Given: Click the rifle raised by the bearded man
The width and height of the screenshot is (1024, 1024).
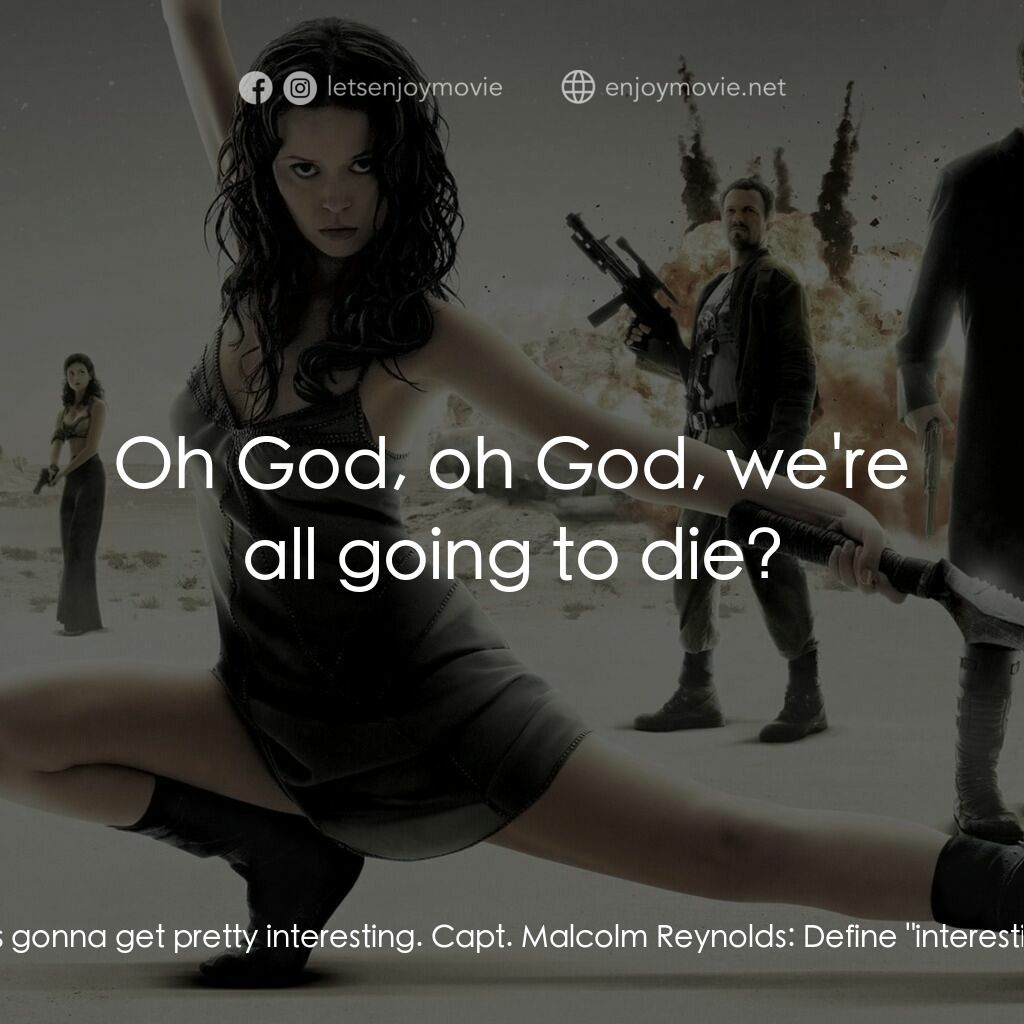Looking at the screenshot, I should pyautogui.click(x=610, y=270).
